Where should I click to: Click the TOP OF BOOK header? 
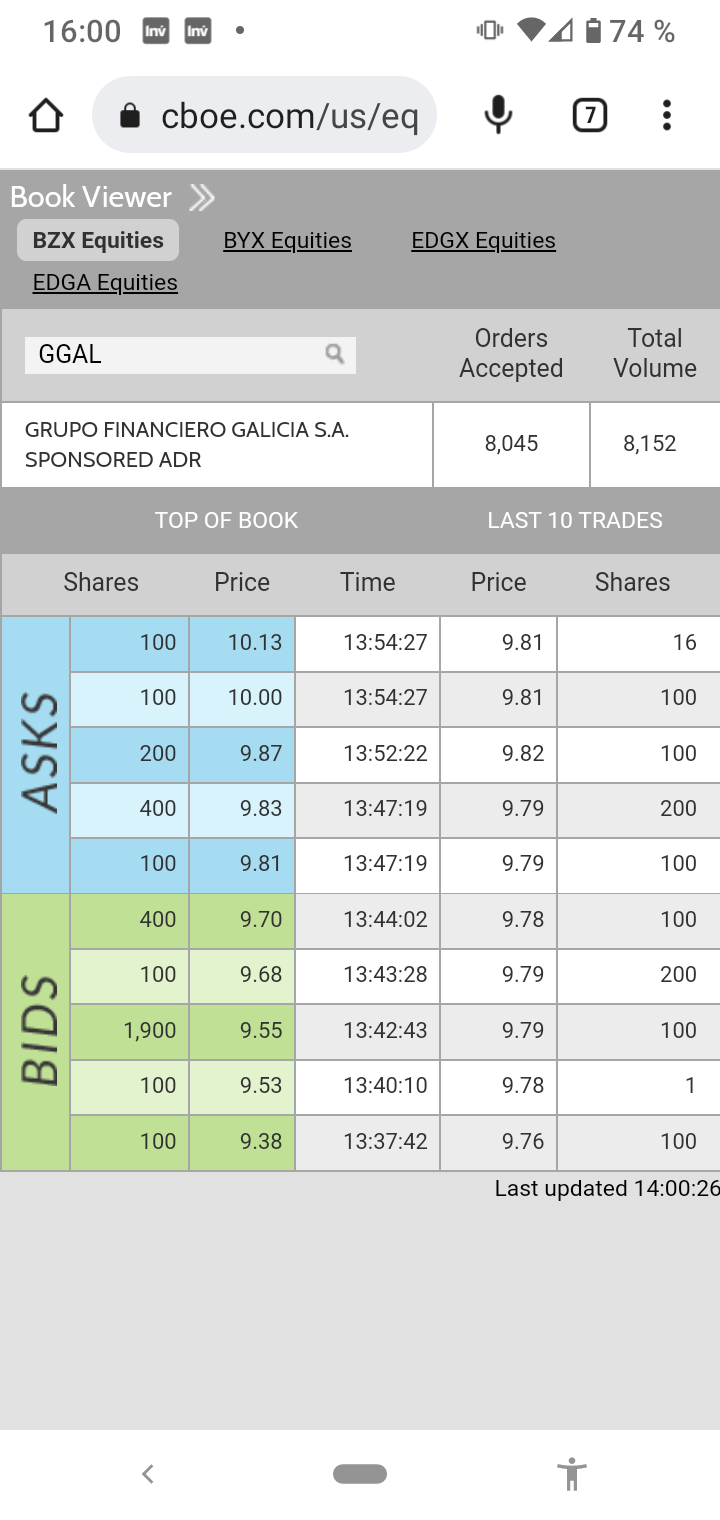point(226,521)
